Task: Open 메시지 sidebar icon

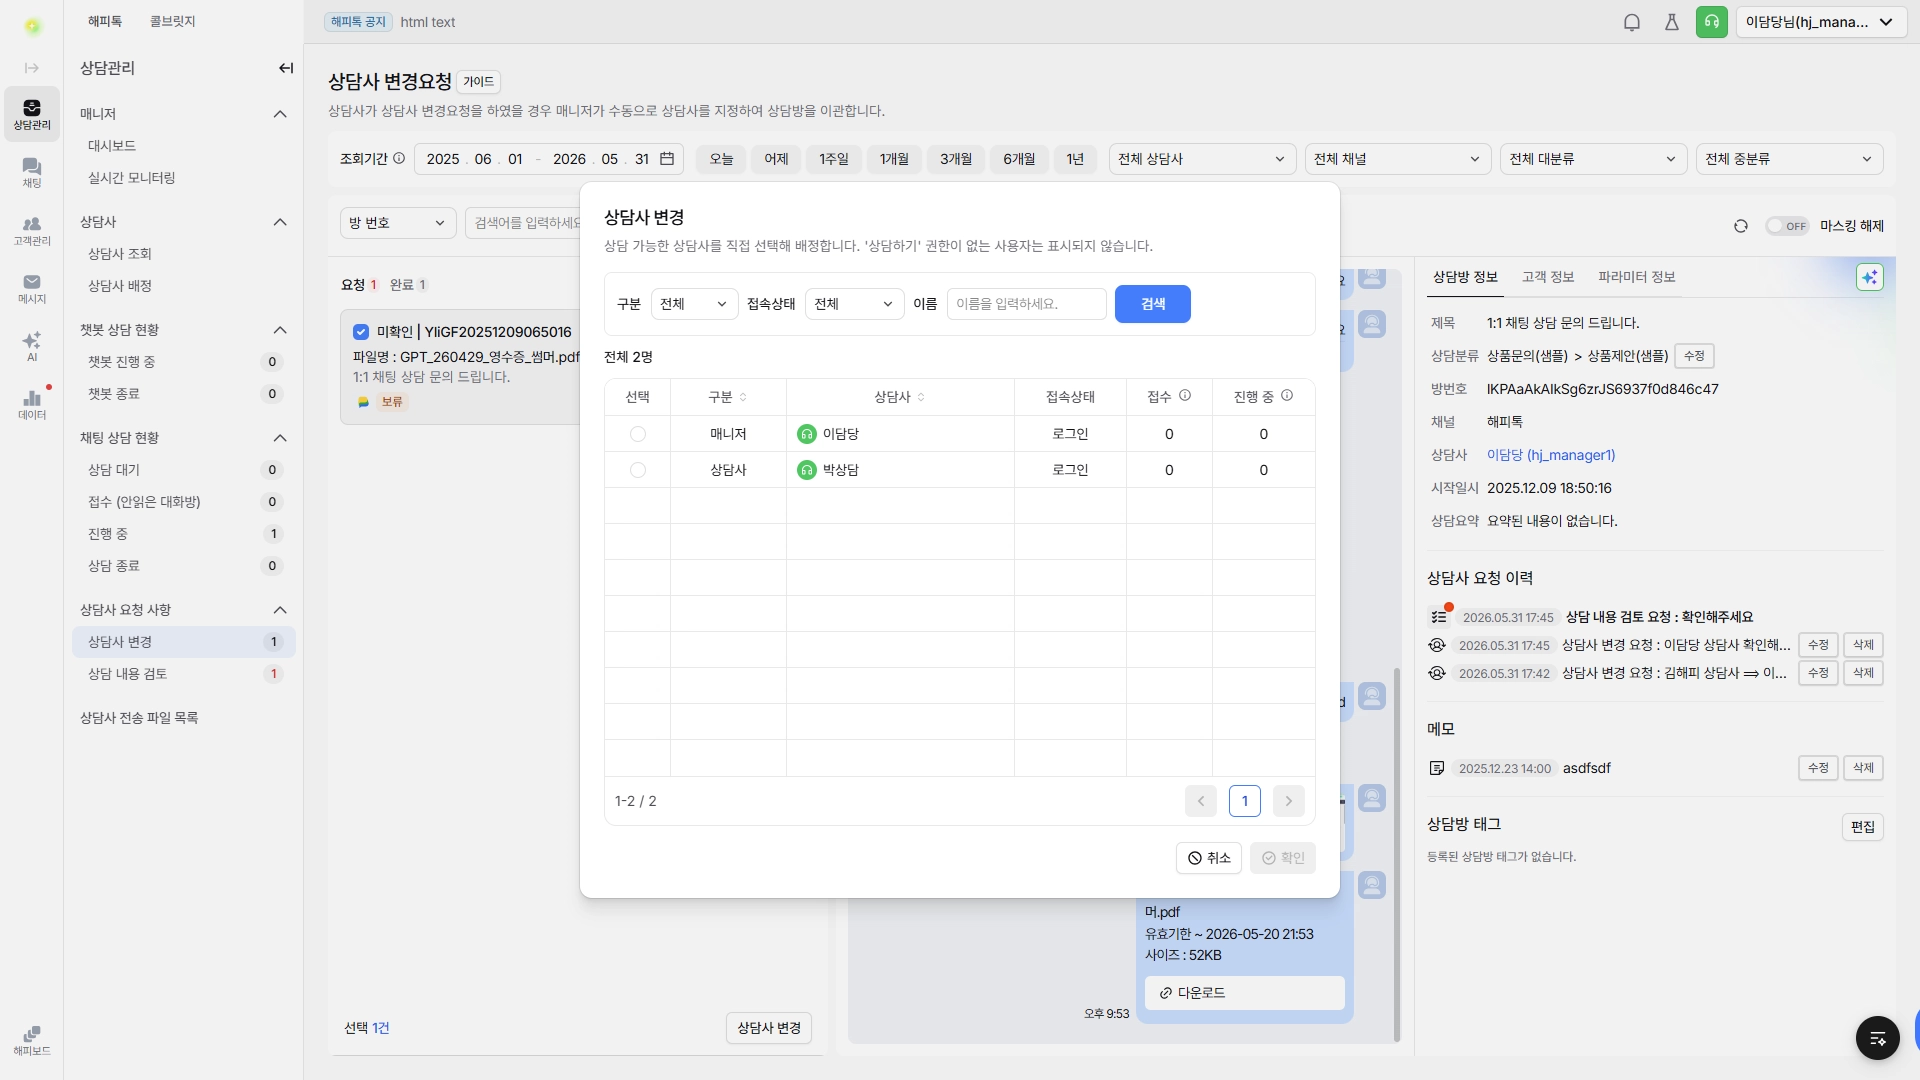Action: [x=32, y=288]
